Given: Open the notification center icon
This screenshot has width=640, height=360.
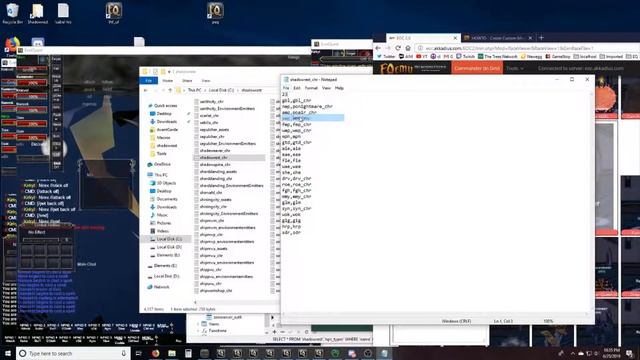Looking at the screenshot, I should (x=630, y=353).
